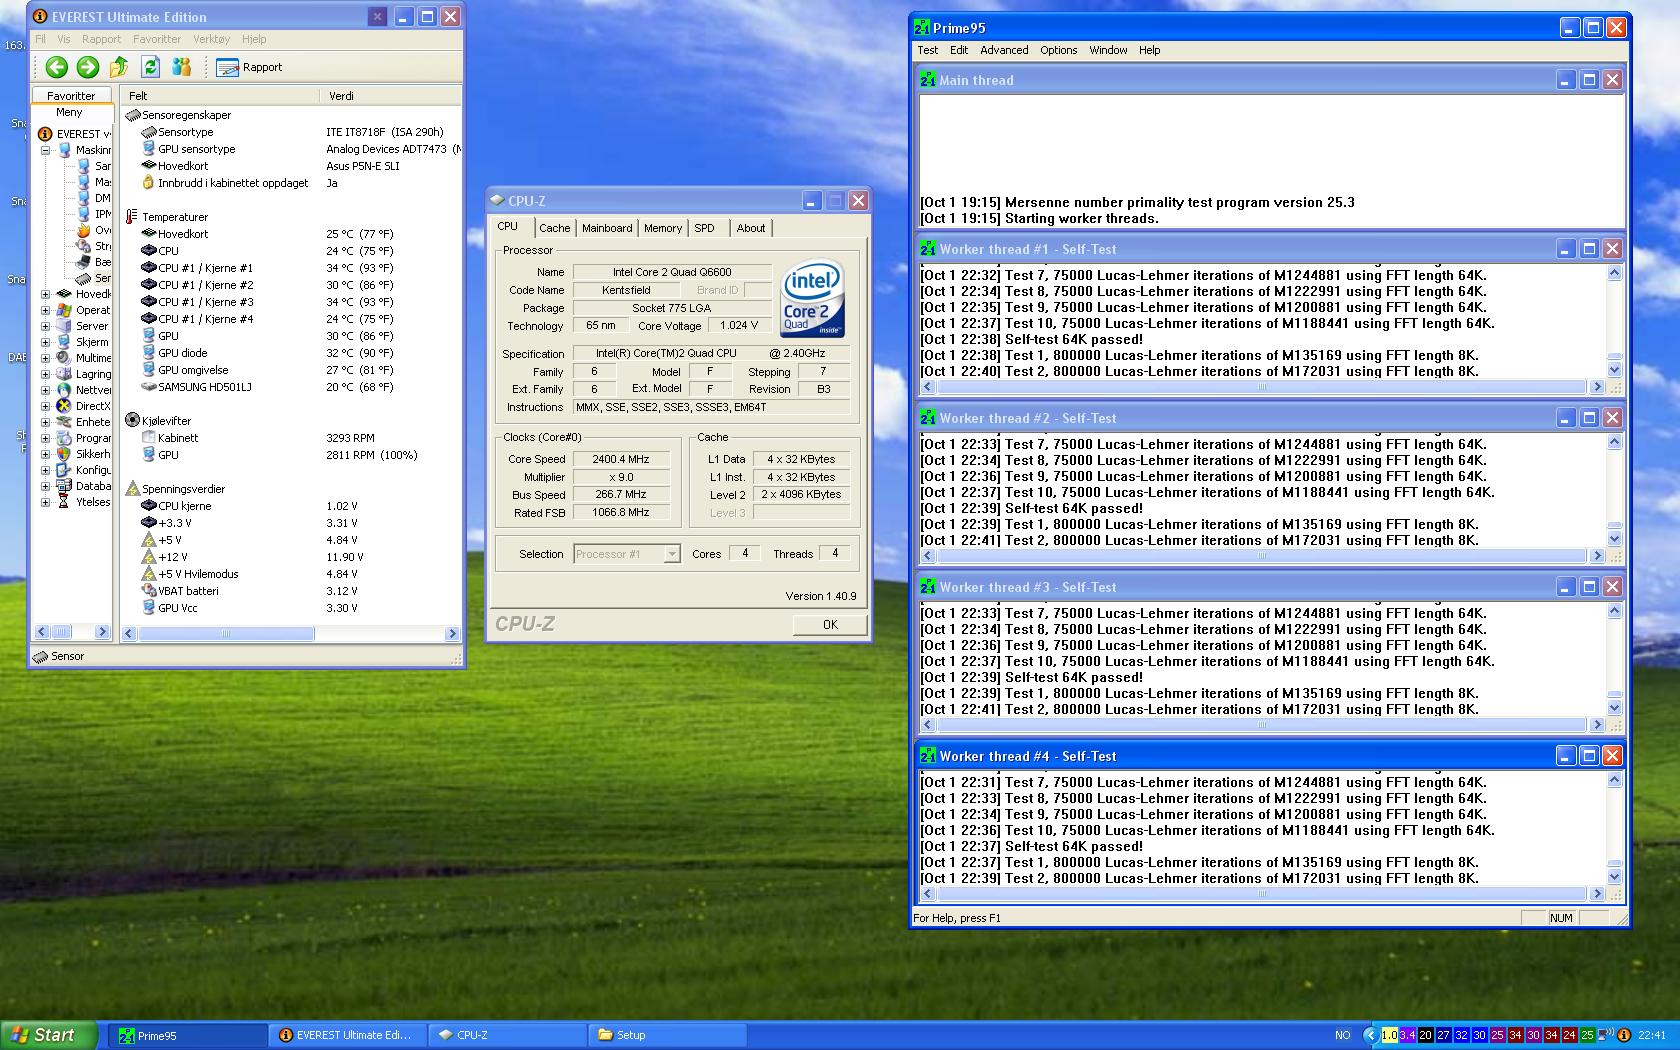Viewport: 1680px width, 1050px height.
Task: Click the CPU kjerne 1.02 V row
Action: click(290, 506)
